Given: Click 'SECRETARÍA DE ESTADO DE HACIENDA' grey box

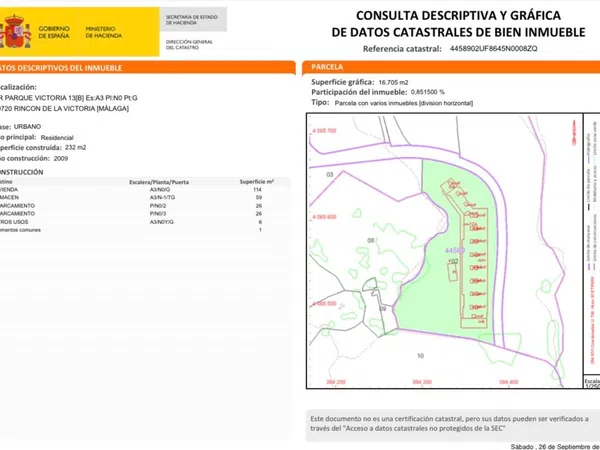Looking at the screenshot, I should (x=193, y=20).
